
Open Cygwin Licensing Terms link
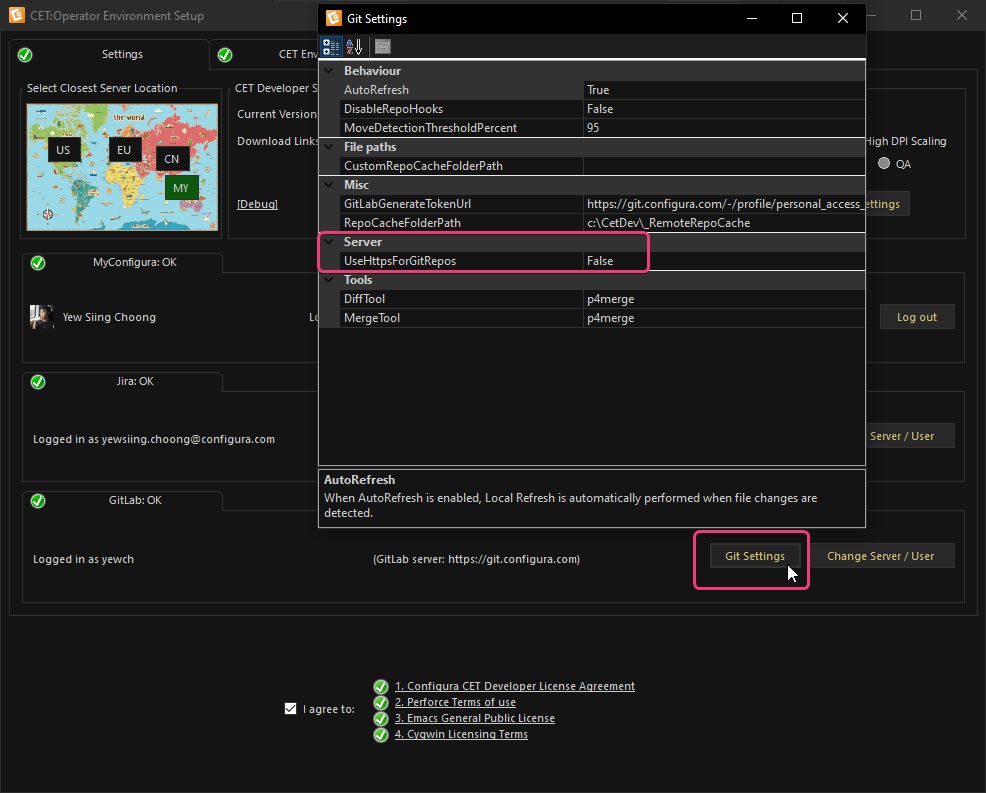click(x=461, y=735)
